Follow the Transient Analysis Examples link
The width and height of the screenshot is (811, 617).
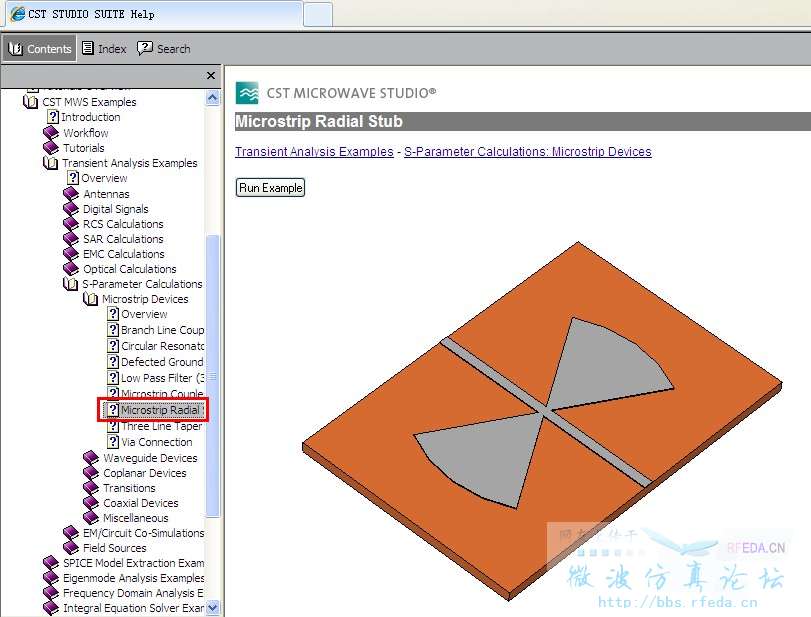(x=314, y=152)
